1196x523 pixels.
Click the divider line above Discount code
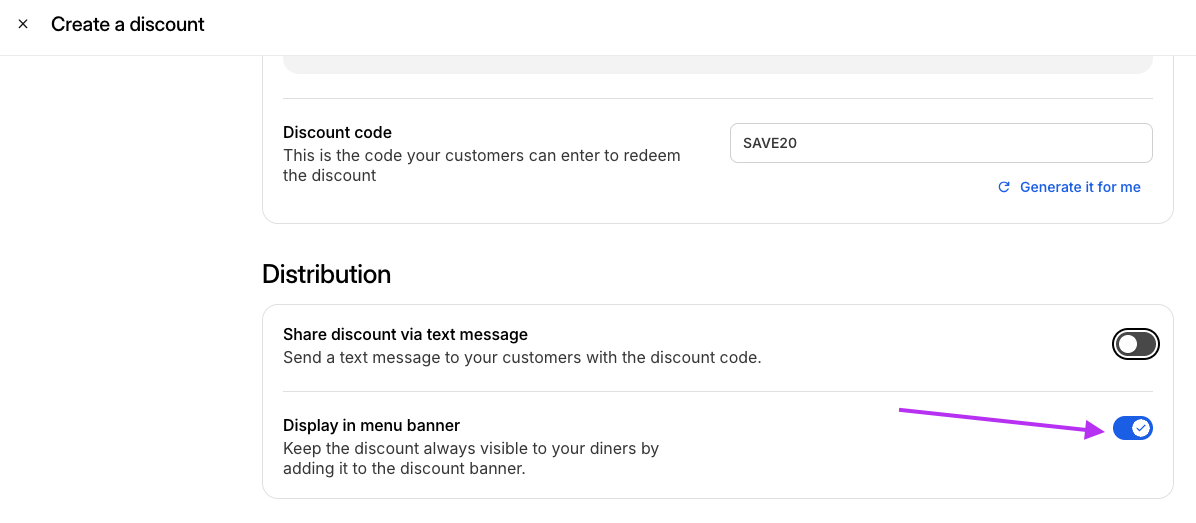(x=717, y=98)
